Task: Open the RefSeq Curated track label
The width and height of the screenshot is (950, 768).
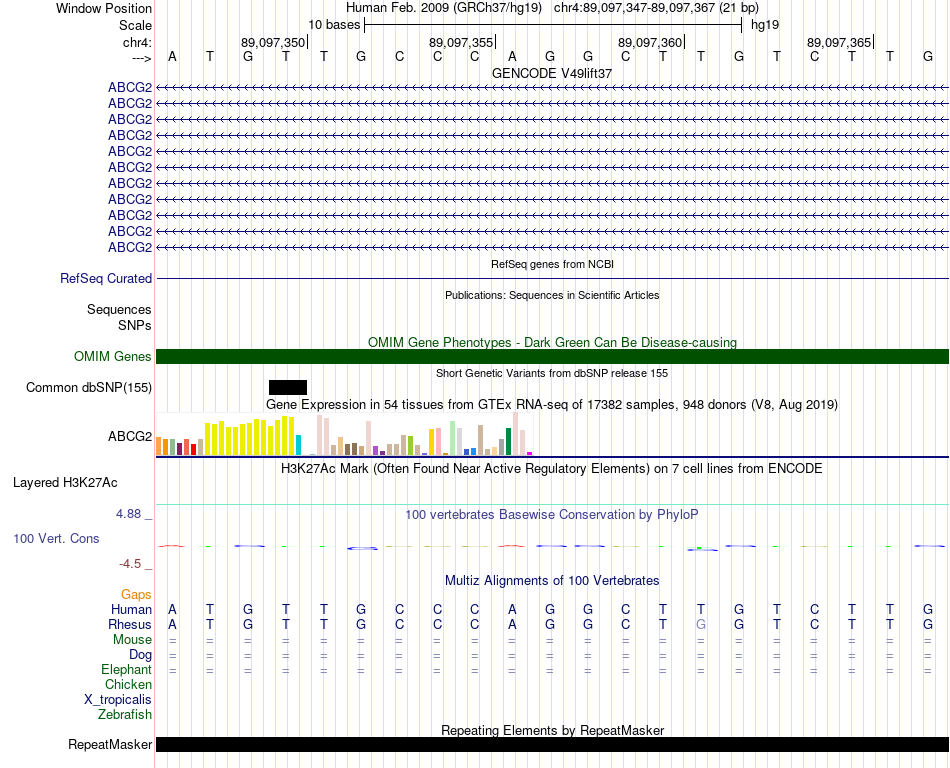Action: (x=106, y=279)
